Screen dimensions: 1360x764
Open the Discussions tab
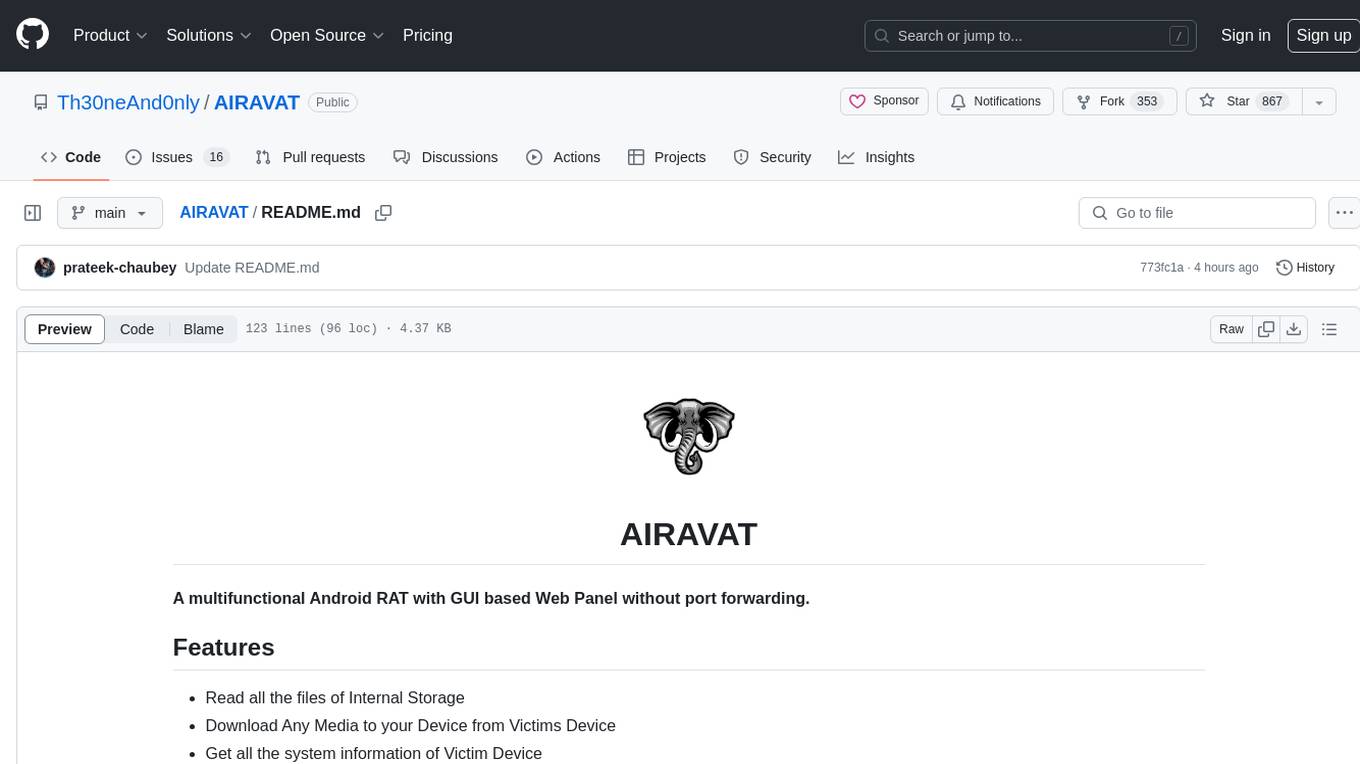click(445, 157)
